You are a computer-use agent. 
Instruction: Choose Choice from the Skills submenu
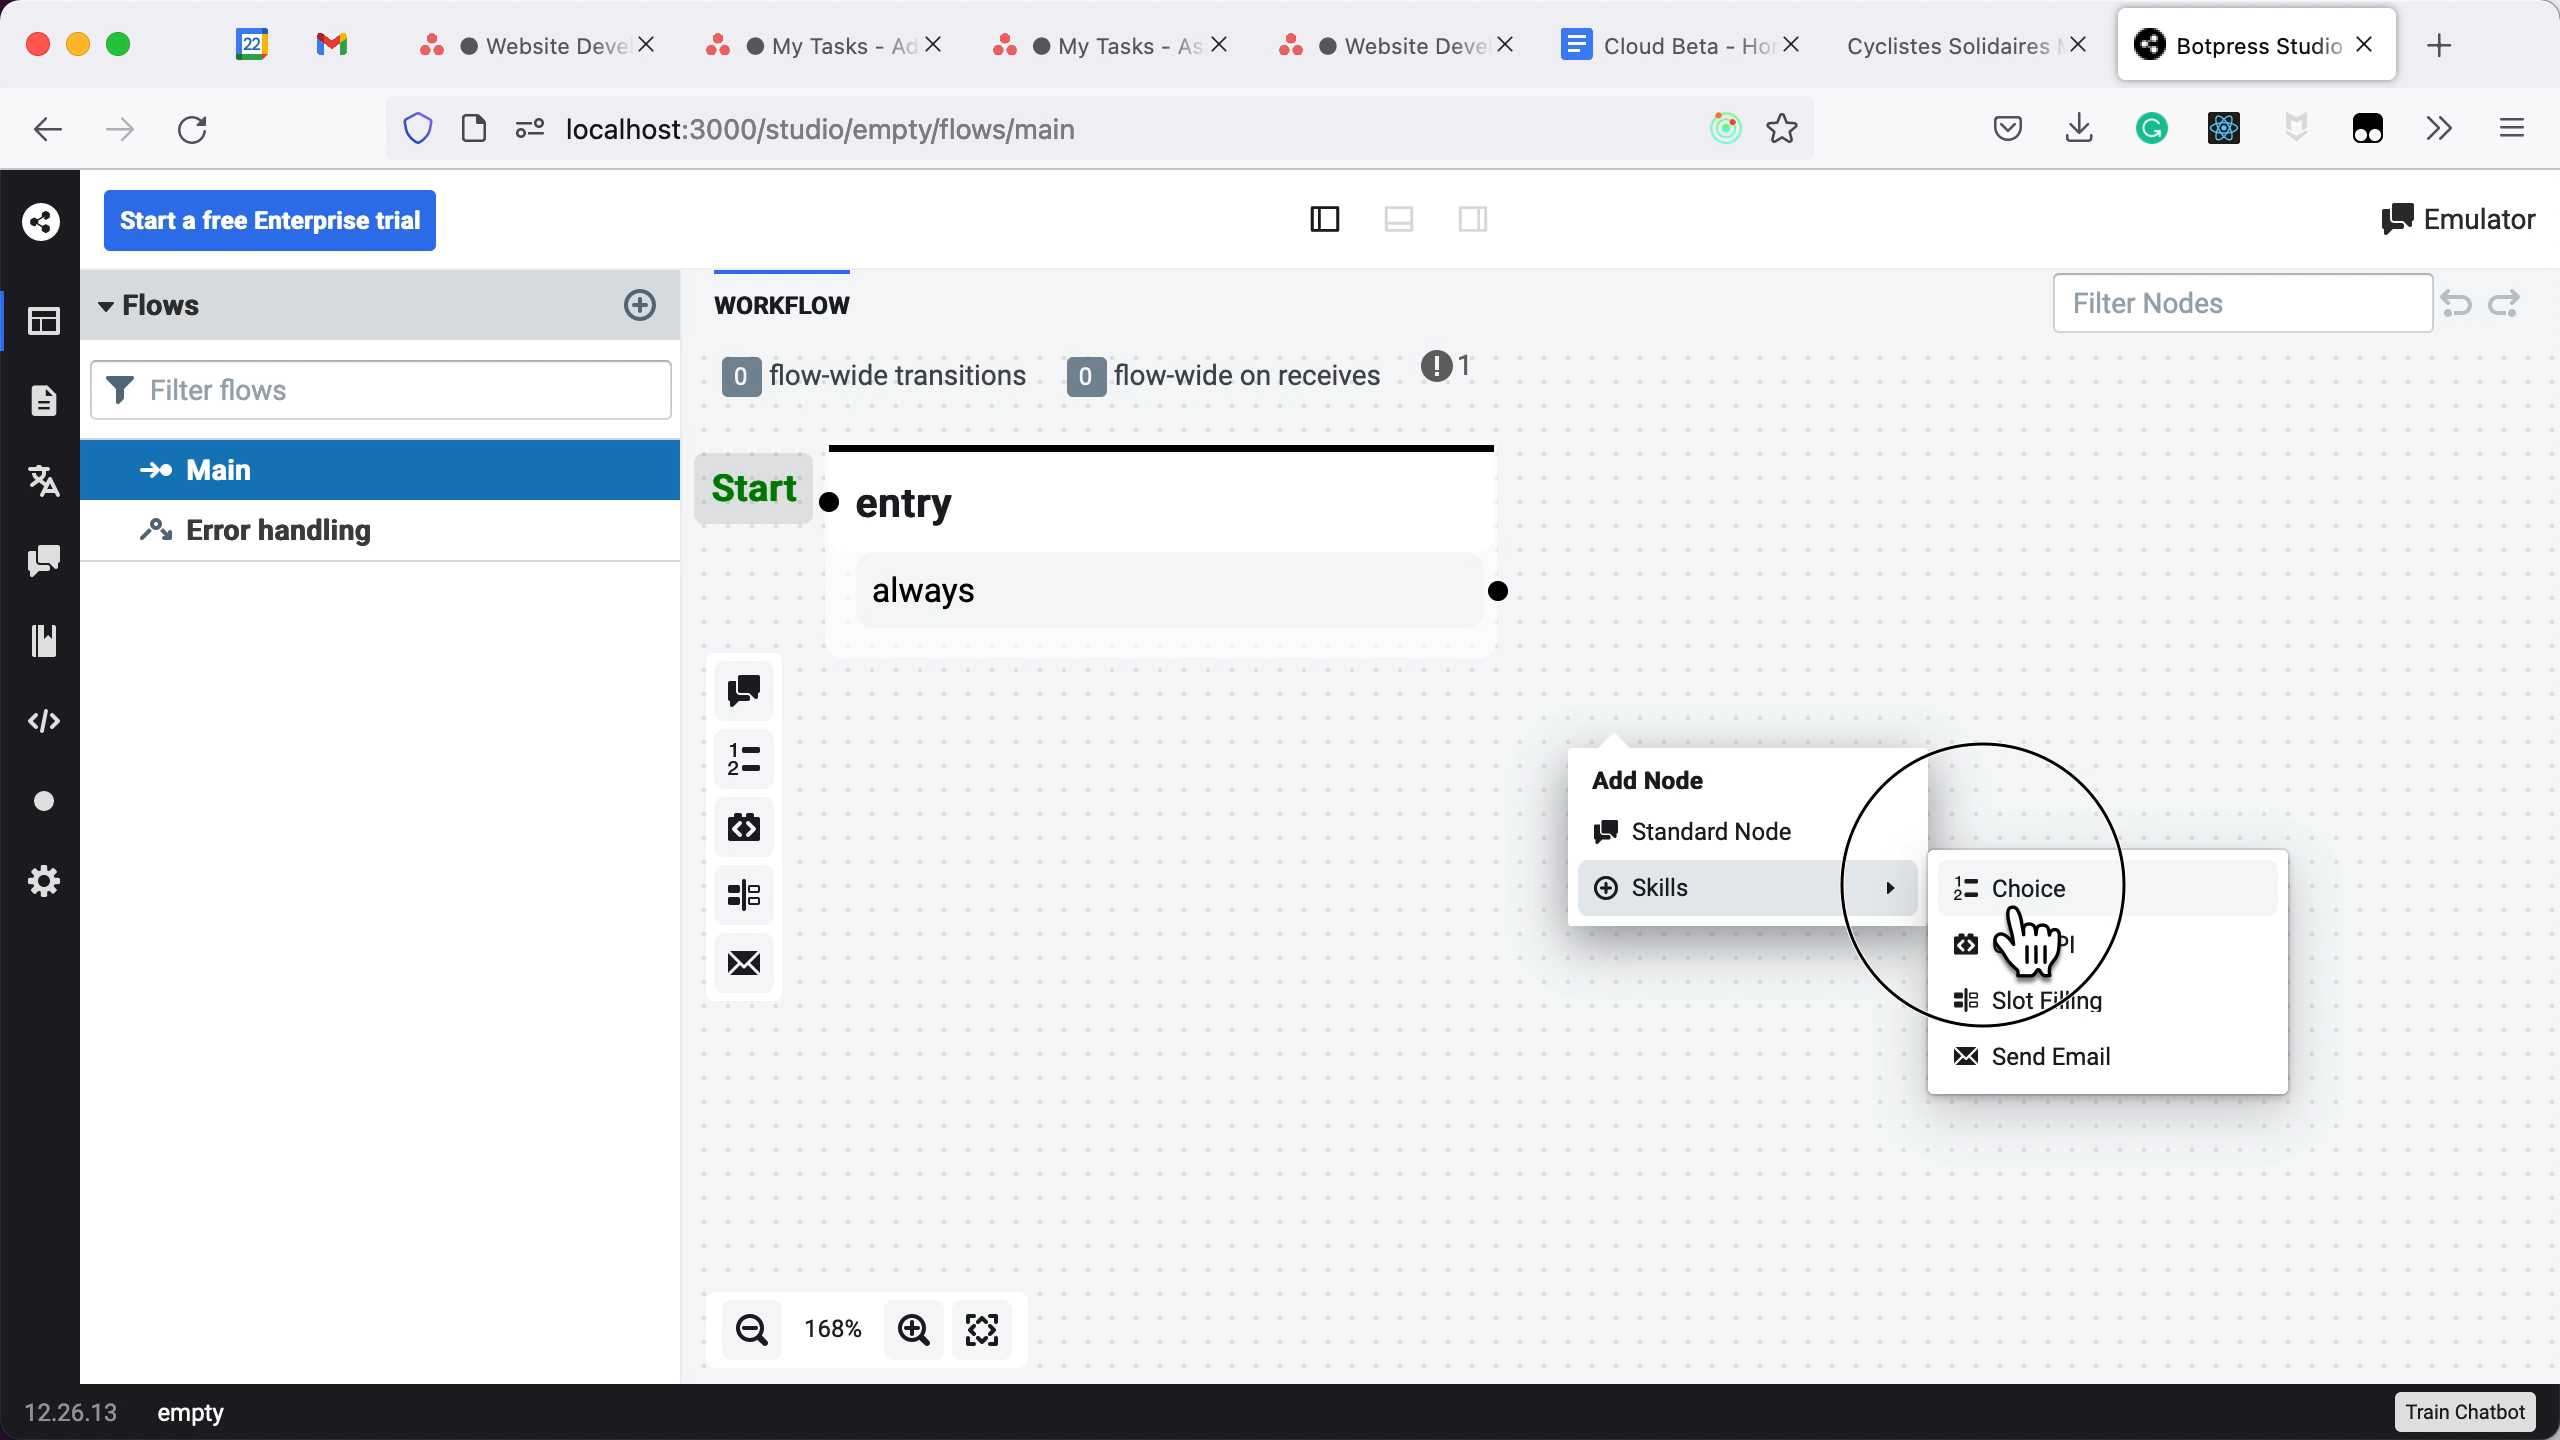tap(2028, 888)
